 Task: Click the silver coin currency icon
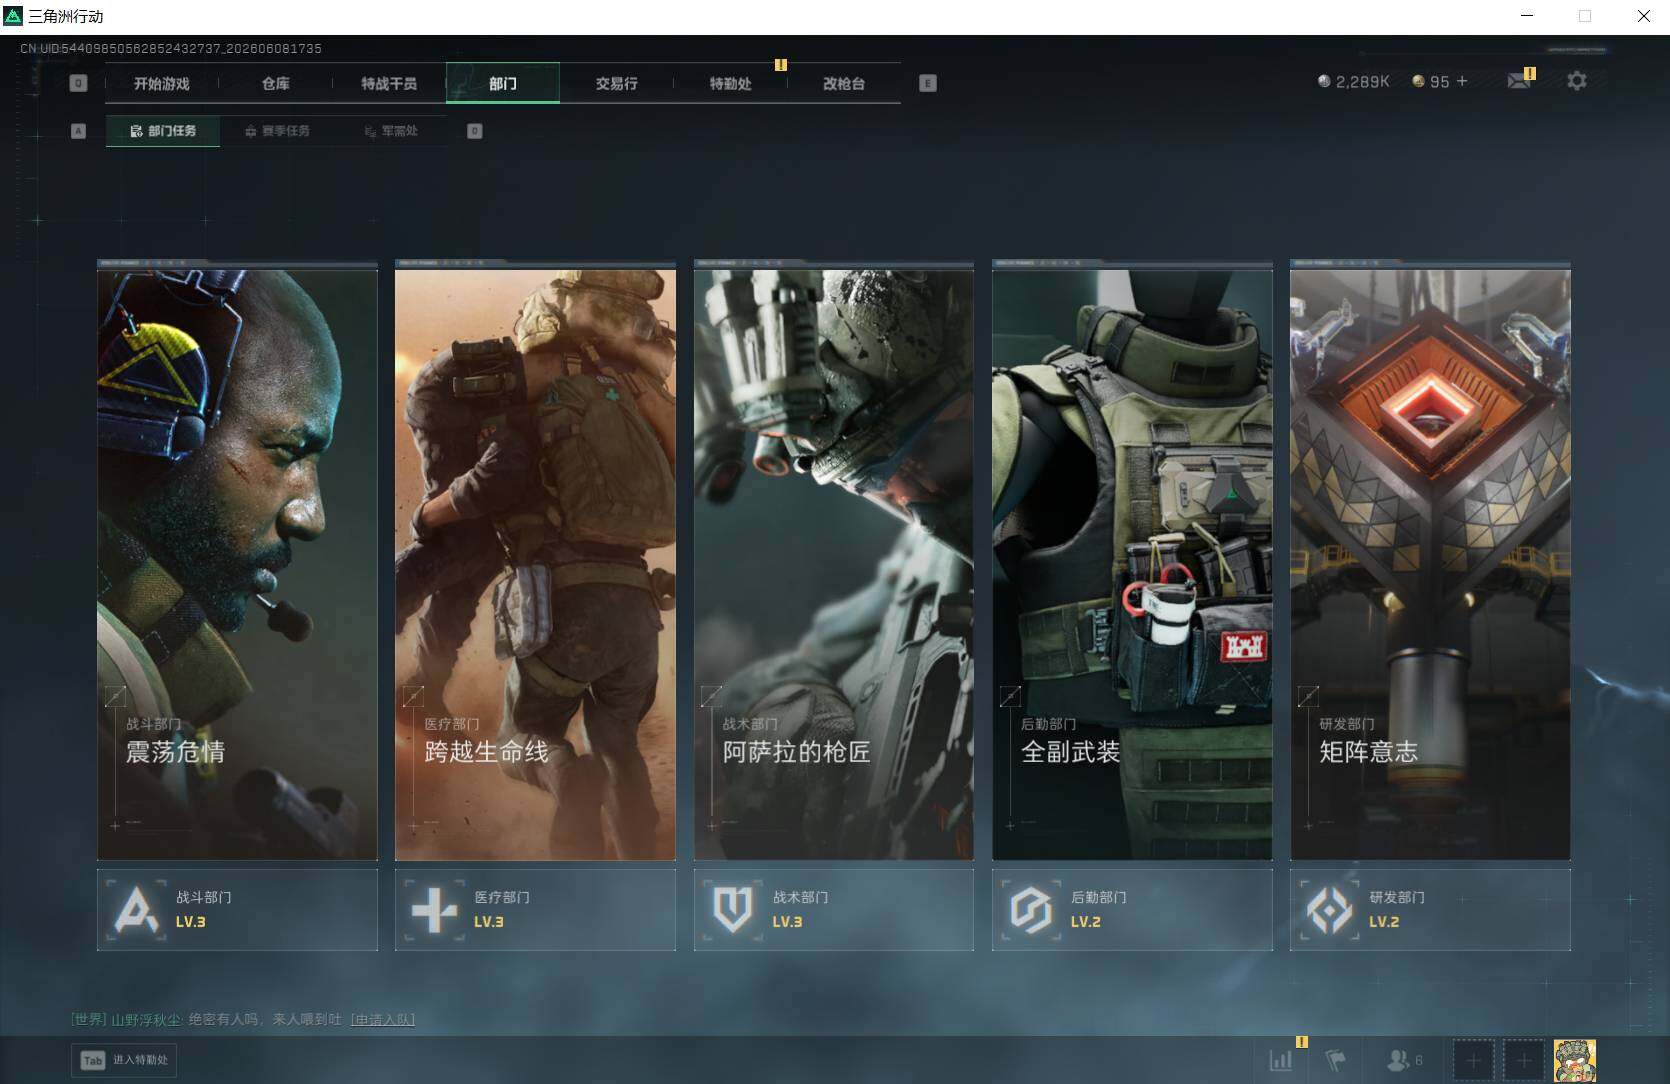(x=1325, y=81)
